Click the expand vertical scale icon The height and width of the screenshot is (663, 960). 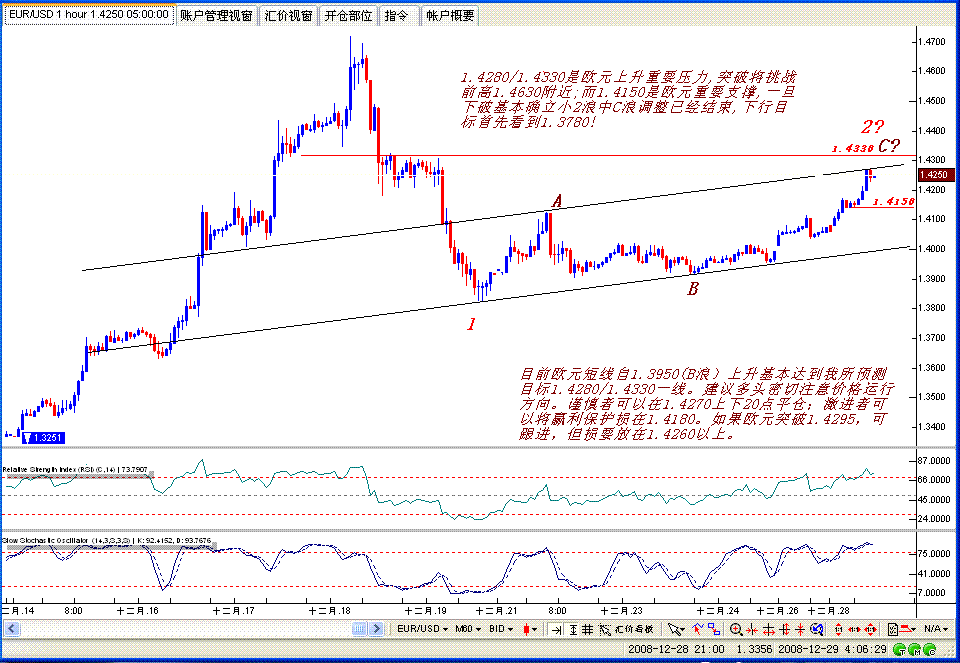pyautogui.click(x=784, y=629)
